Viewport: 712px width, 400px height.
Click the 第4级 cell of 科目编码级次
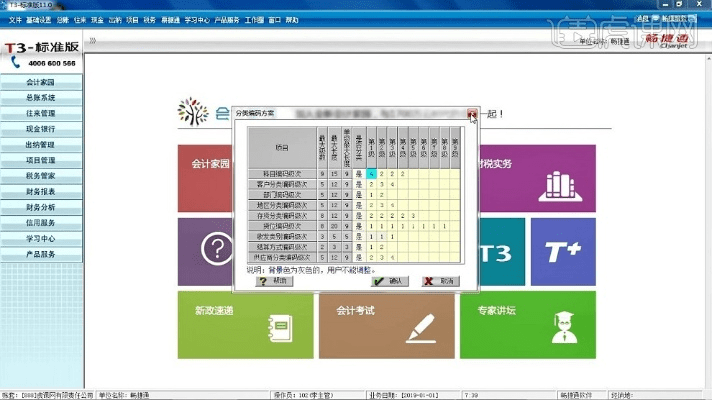coord(402,174)
